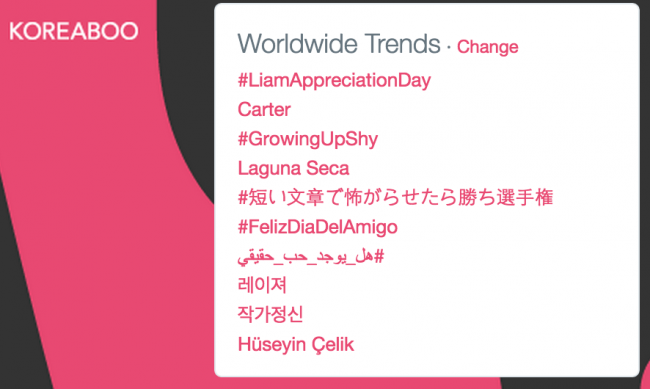650x389 pixels.
Task: Select the #GrowingUpShy hashtag
Action: [308, 139]
